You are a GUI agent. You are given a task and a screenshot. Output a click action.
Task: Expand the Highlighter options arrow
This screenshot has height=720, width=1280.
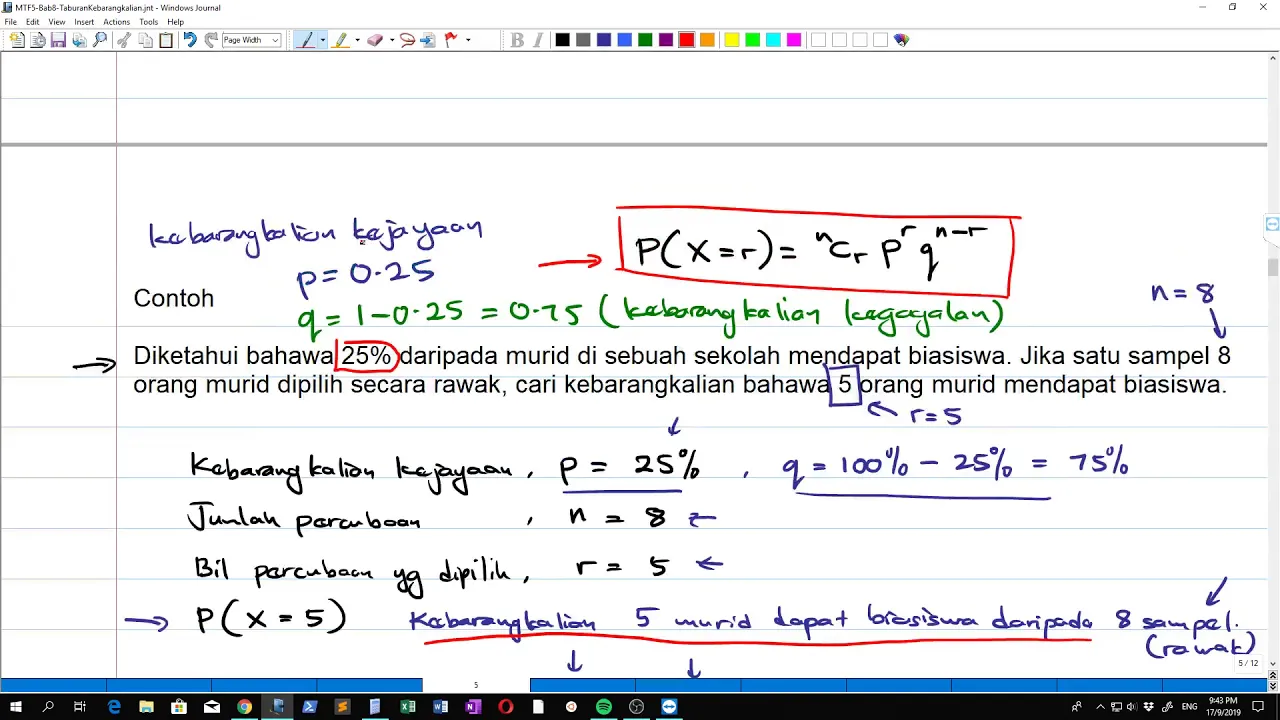coord(358,40)
